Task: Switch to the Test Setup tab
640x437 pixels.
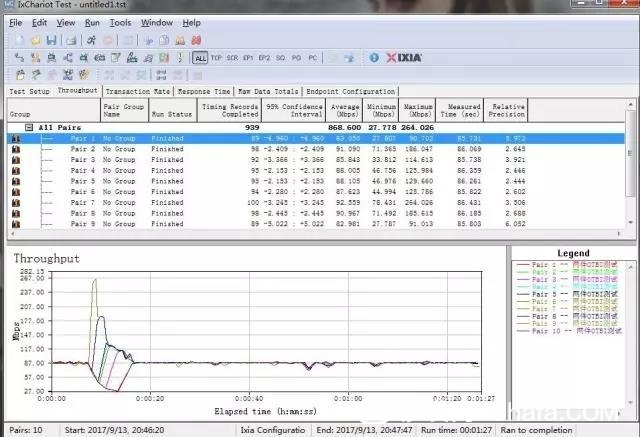Action: pos(29,91)
